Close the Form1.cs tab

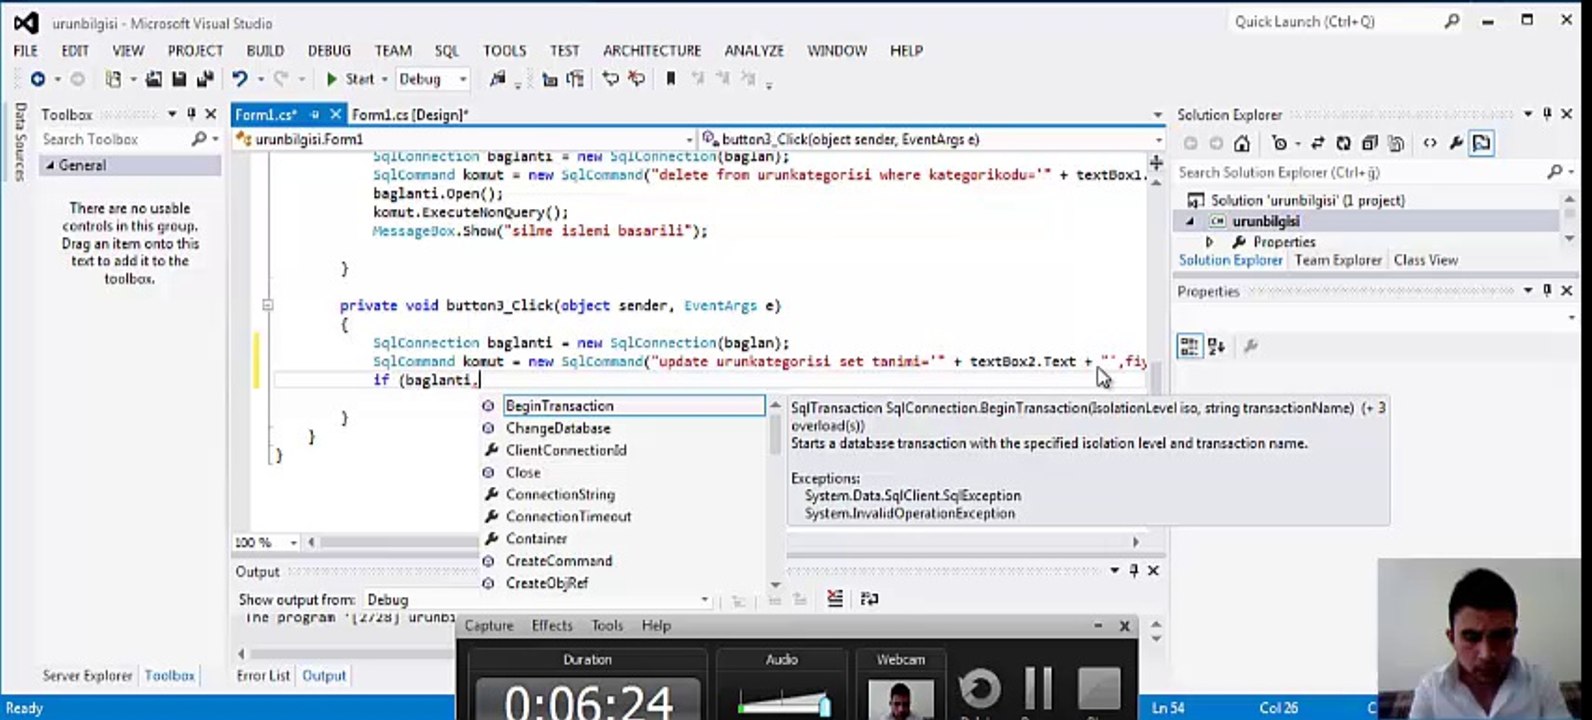335,114
